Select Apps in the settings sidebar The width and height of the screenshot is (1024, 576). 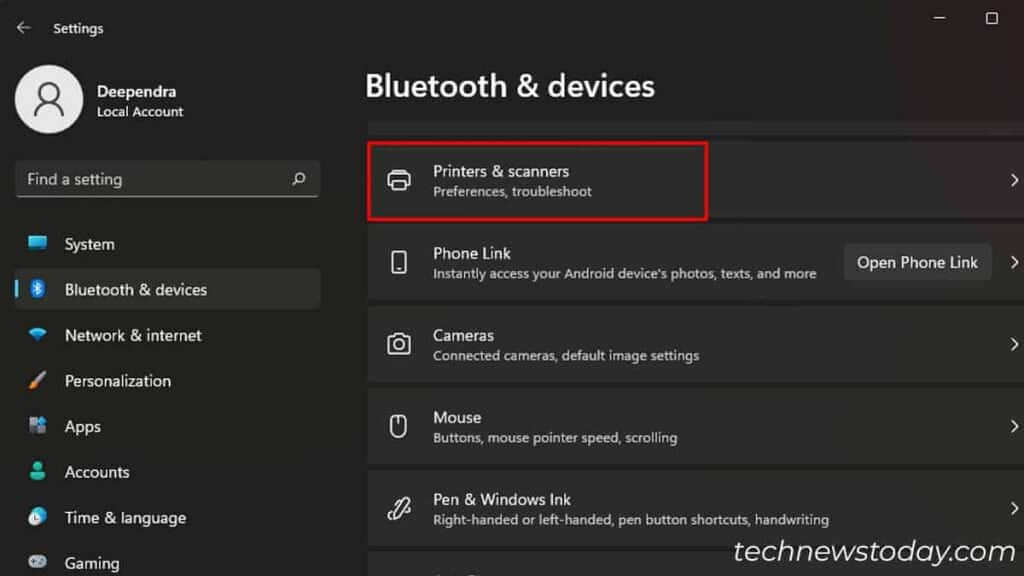(x=82, y=426)
